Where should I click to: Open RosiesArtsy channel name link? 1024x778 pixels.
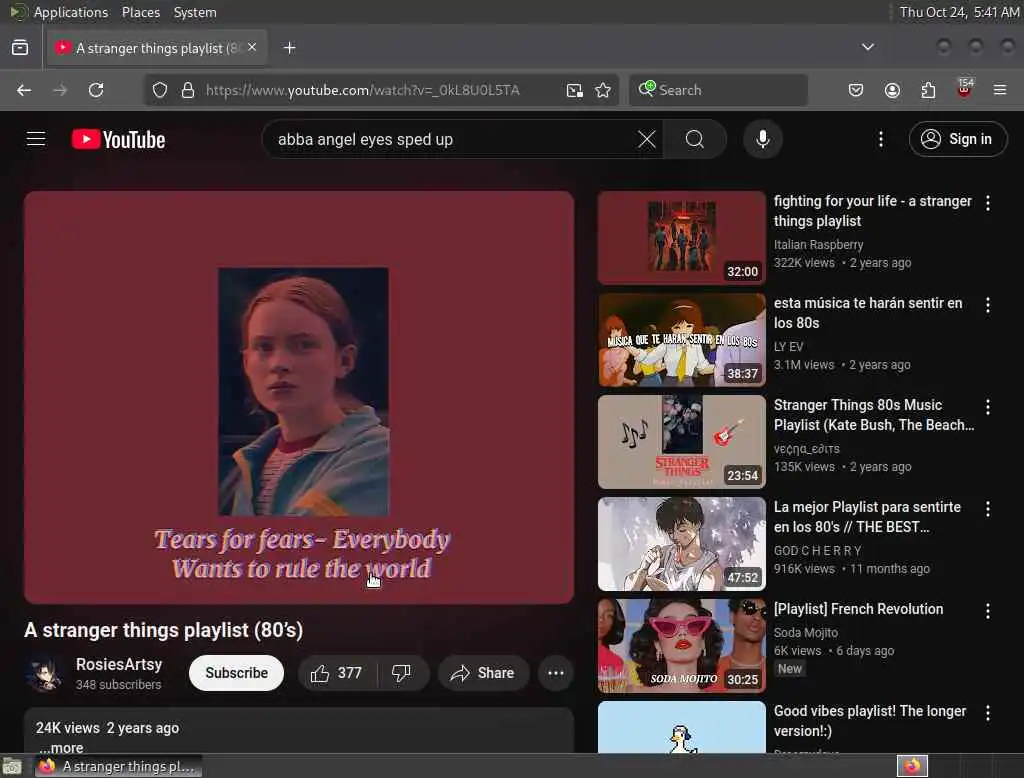(x=119, y=664)
